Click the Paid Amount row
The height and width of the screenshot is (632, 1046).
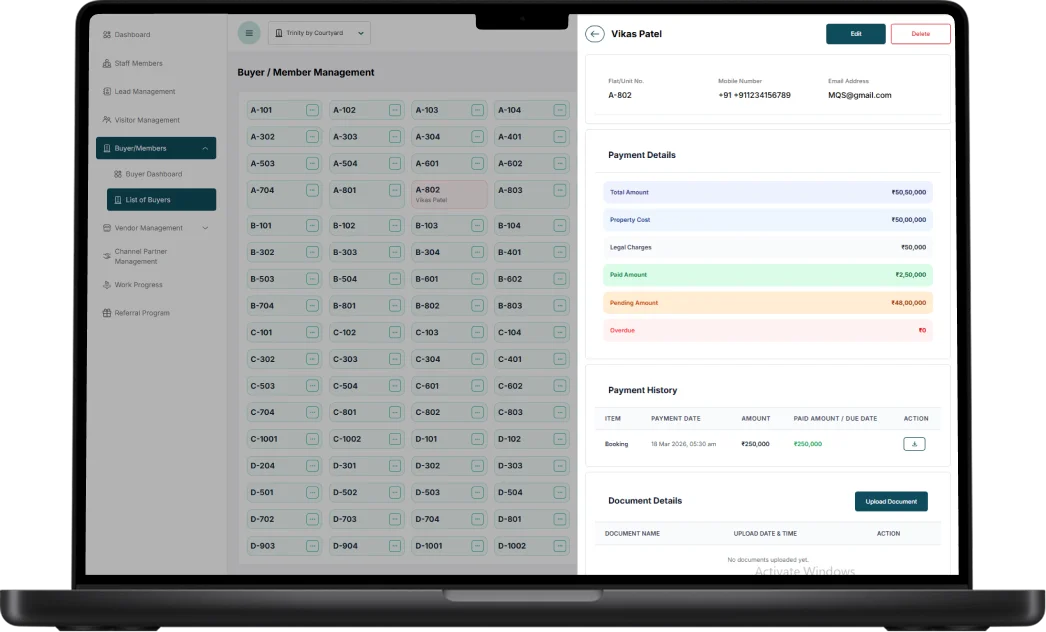tap(768, 275)
